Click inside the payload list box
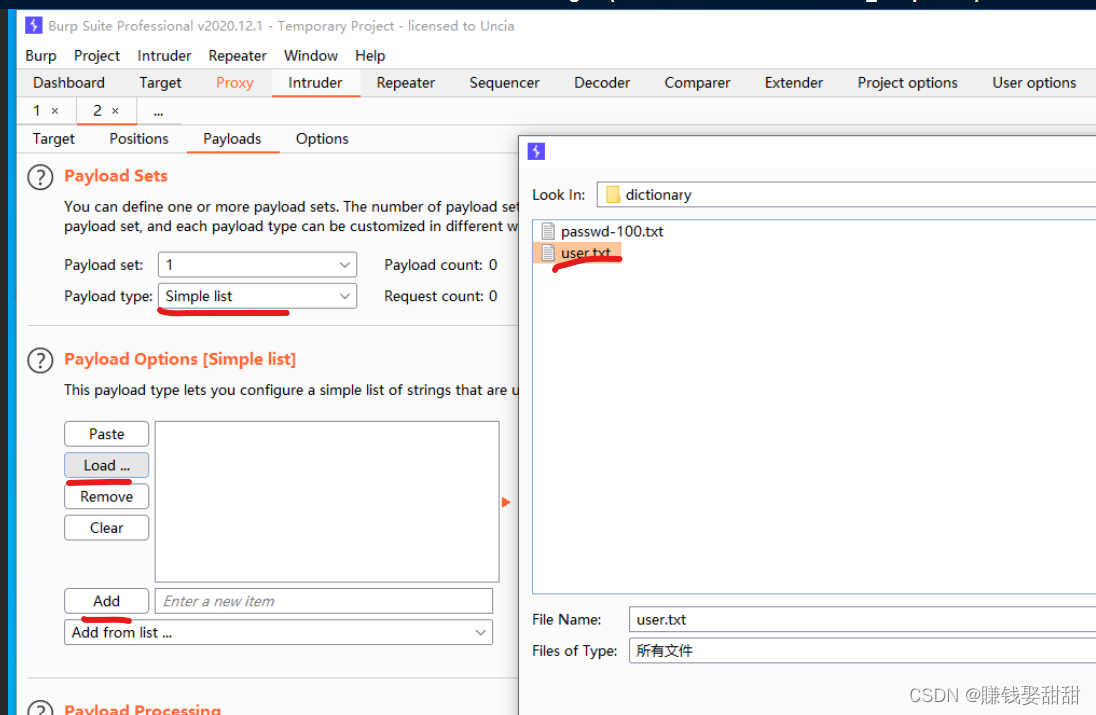 pos(327,501)
